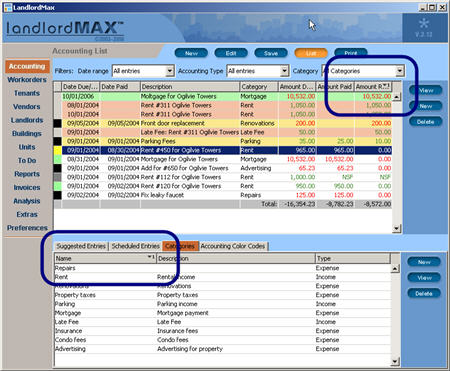This screenshot has width=450, height=371.
Task: Click Delete button beside the accounting list
Action: tap(426, 122)
